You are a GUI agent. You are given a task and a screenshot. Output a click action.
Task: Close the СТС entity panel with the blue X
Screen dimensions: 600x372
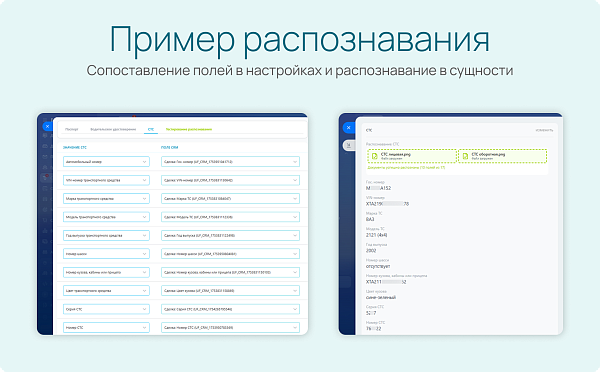pyautogui.click(x=348, y=128)
